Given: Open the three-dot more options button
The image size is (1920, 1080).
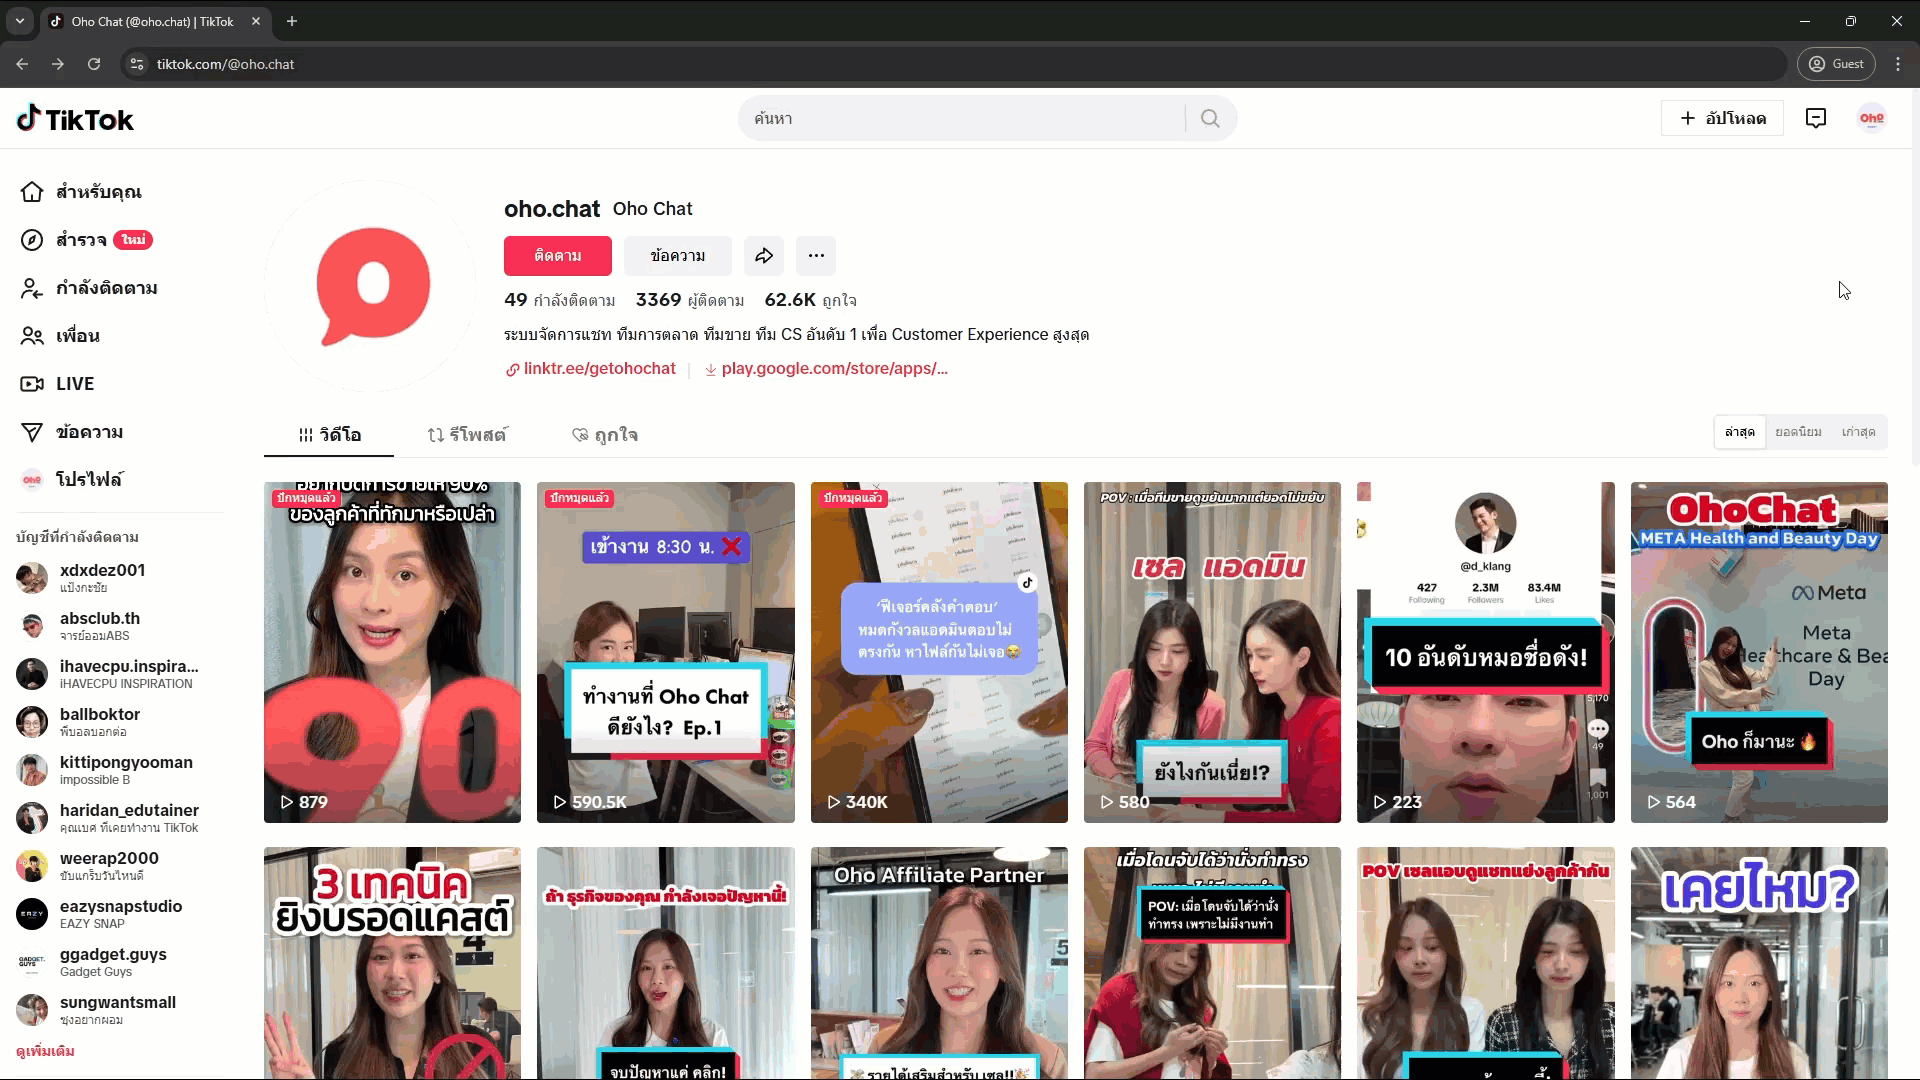Looking at the screenshot, I should 816,256.
